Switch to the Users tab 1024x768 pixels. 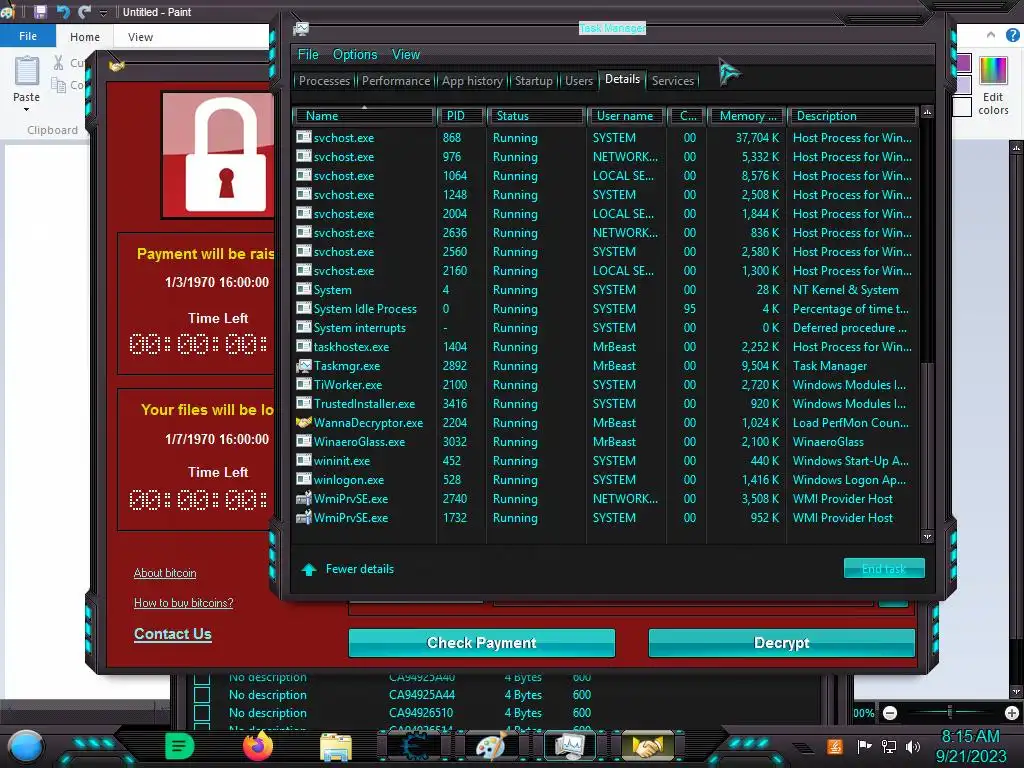coord(579,81)
